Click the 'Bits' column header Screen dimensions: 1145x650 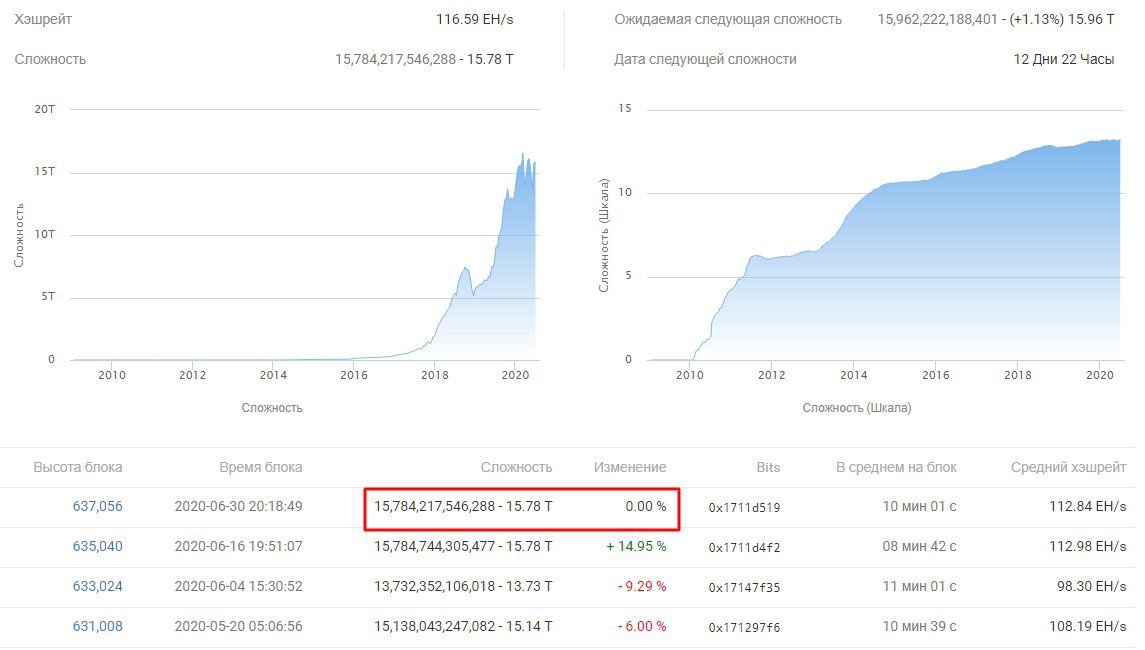(x=768, y=467)
